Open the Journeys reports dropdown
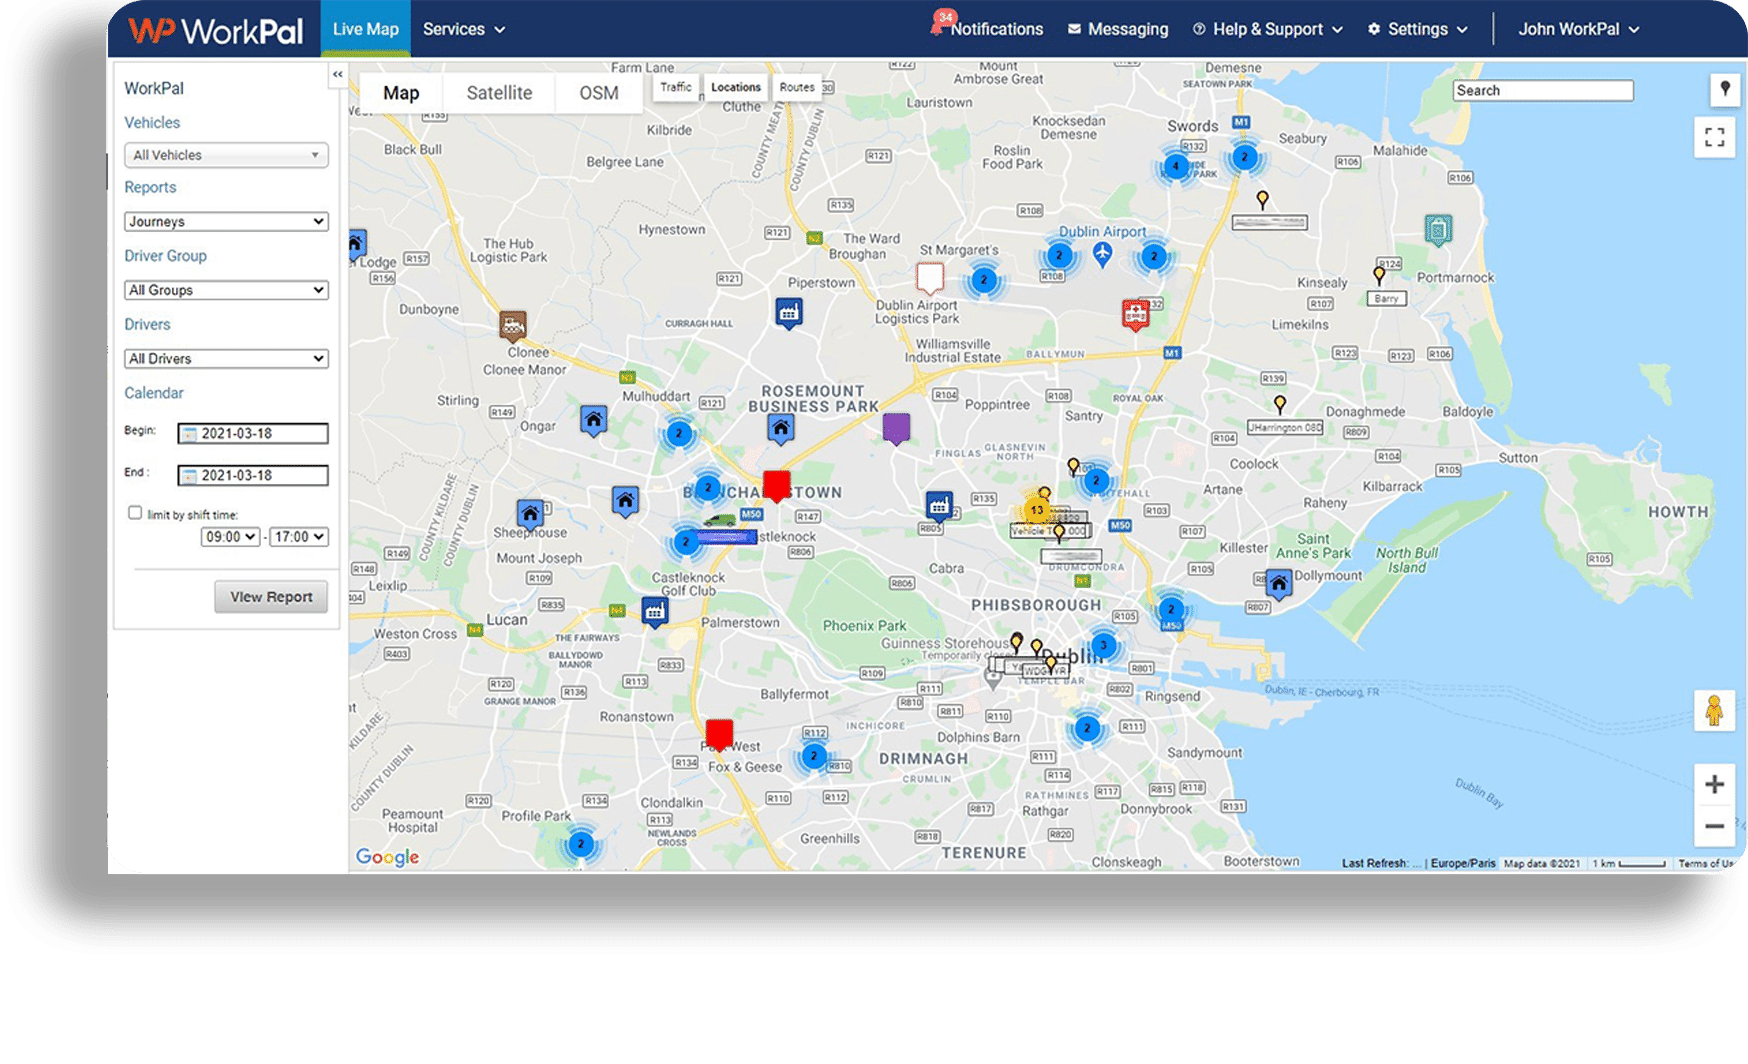 226,221
